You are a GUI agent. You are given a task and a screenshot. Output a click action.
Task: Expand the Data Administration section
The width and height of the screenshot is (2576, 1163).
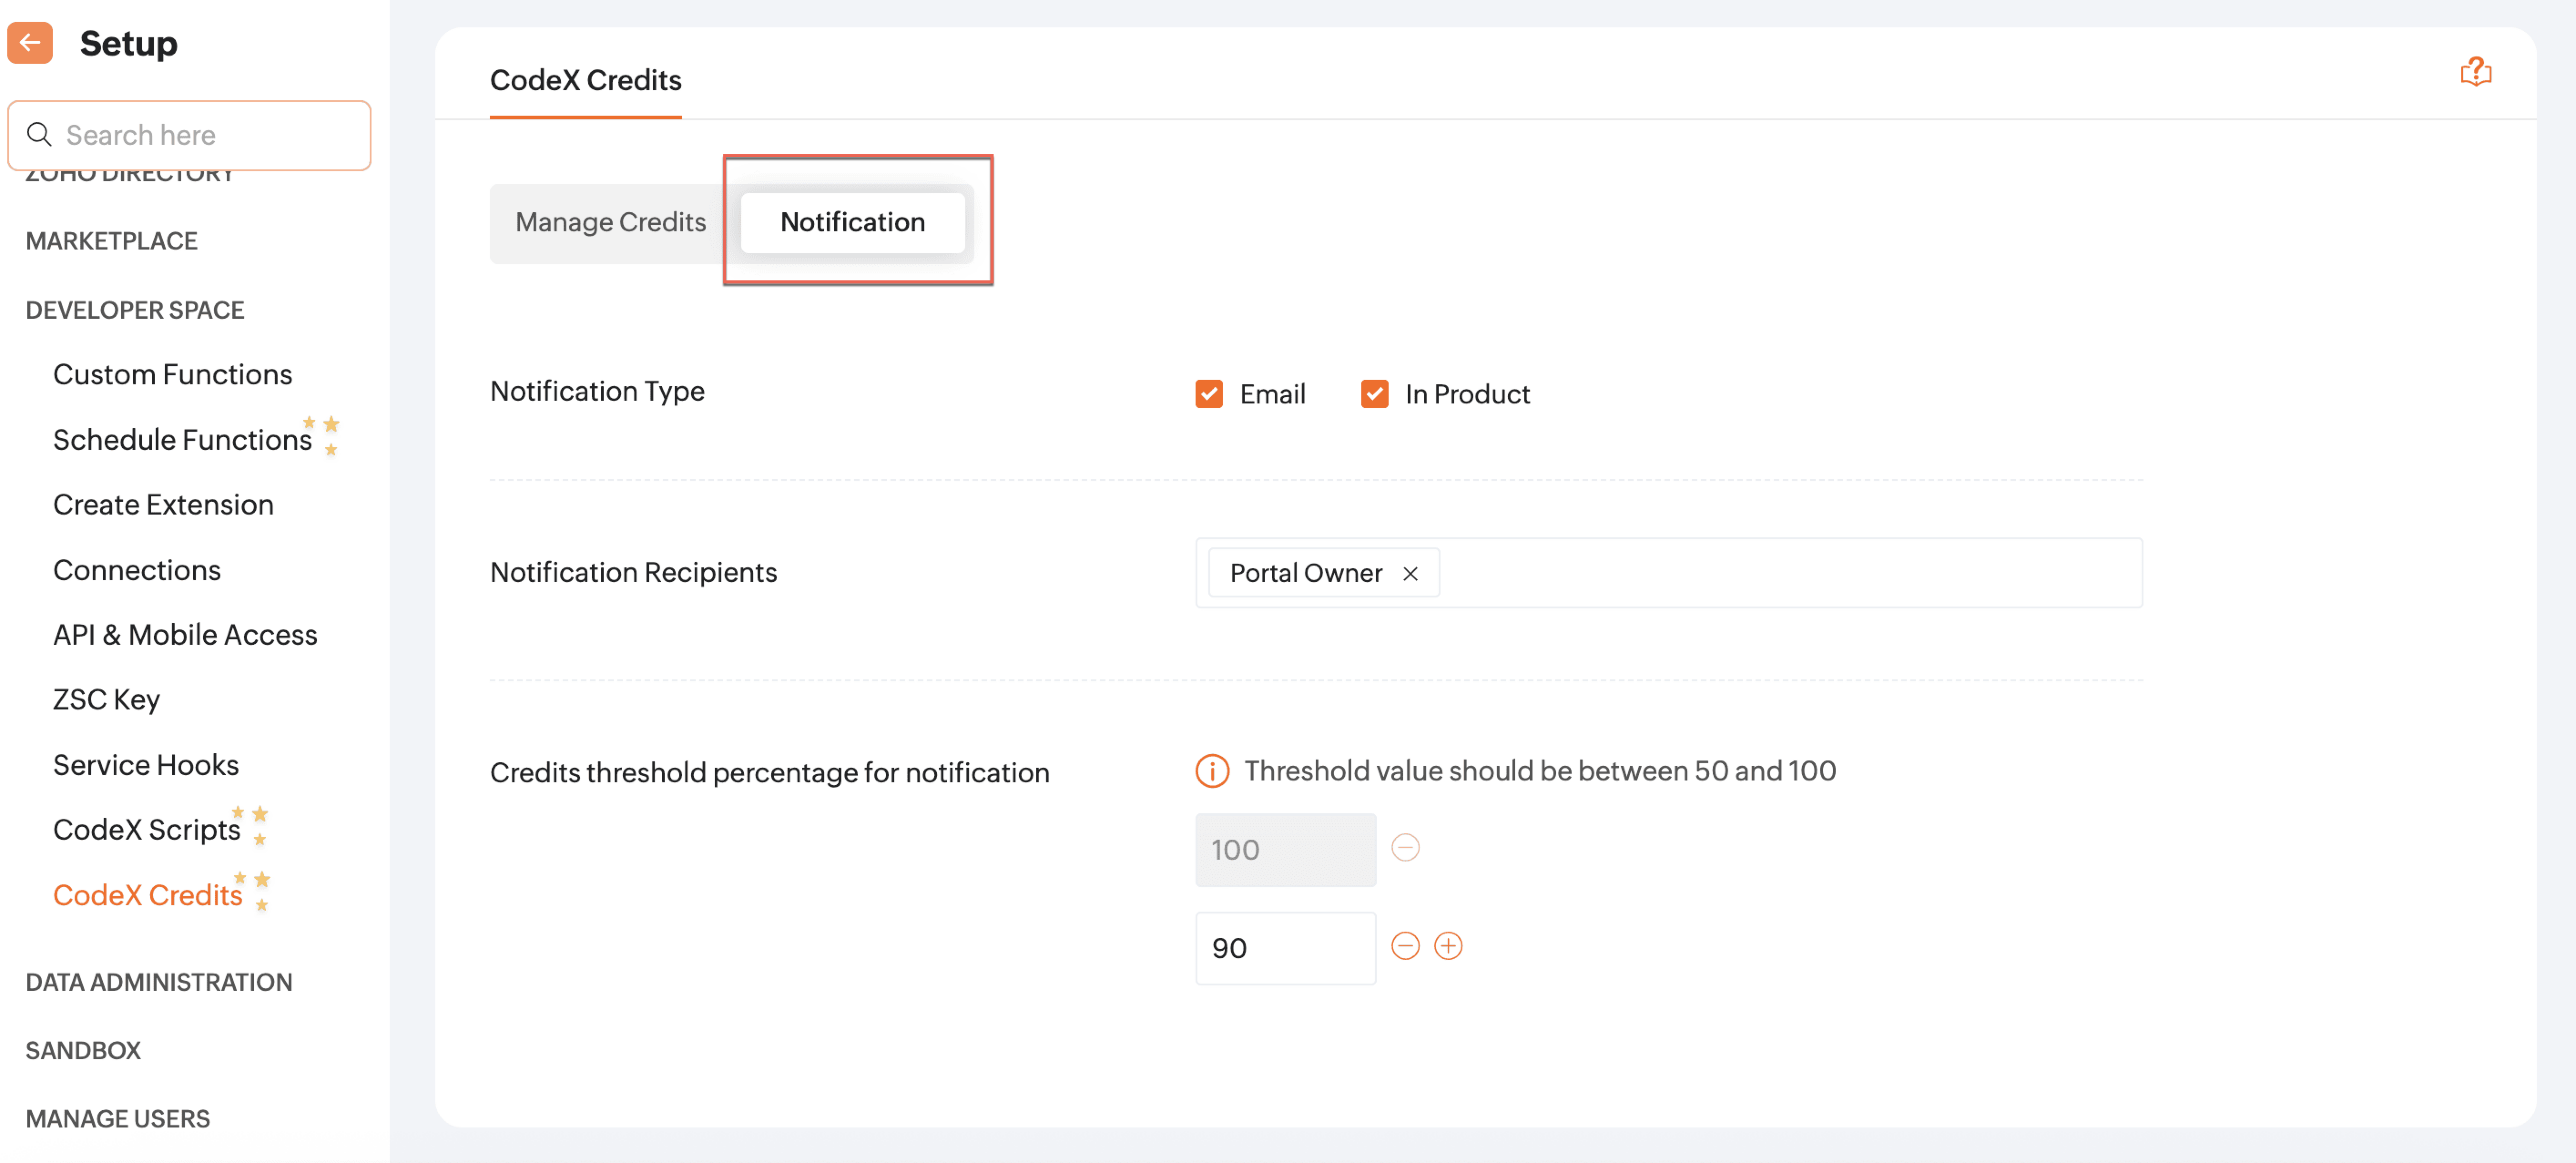coord(159,982)
